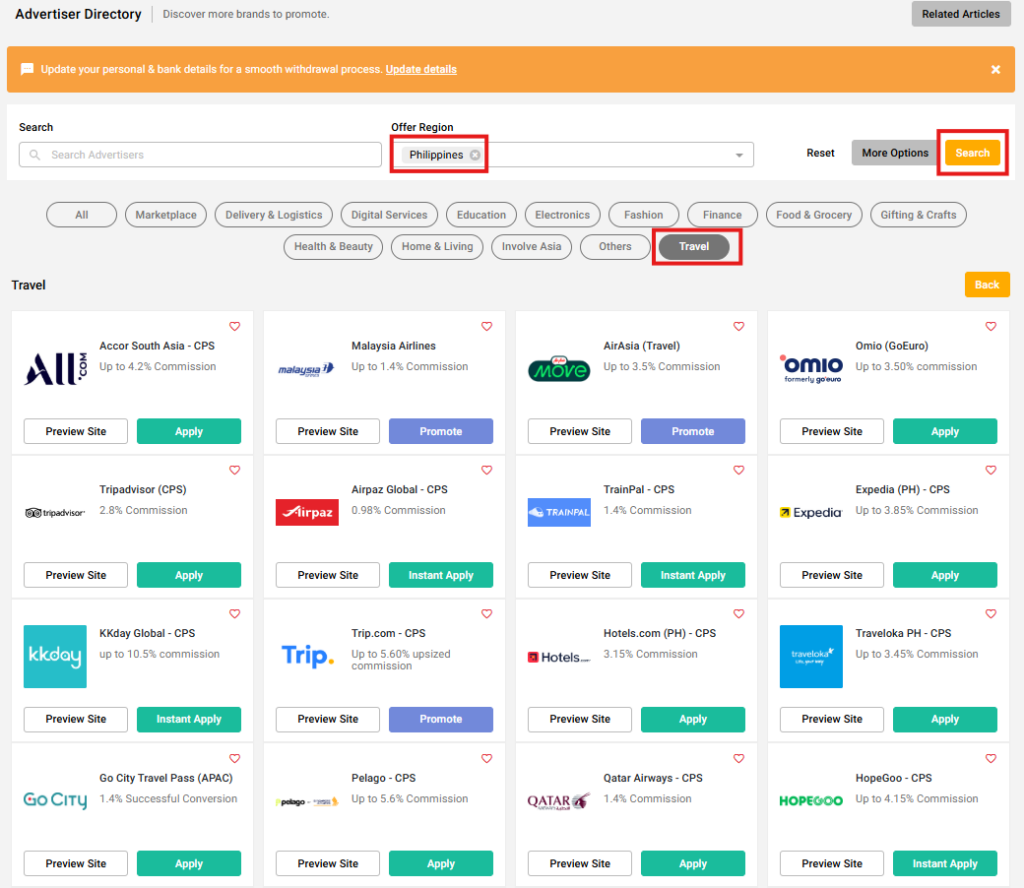Click the Traveloka logo image
Image resolution: width=1024 pixels, height=888 pixels.
pos(811,656)
